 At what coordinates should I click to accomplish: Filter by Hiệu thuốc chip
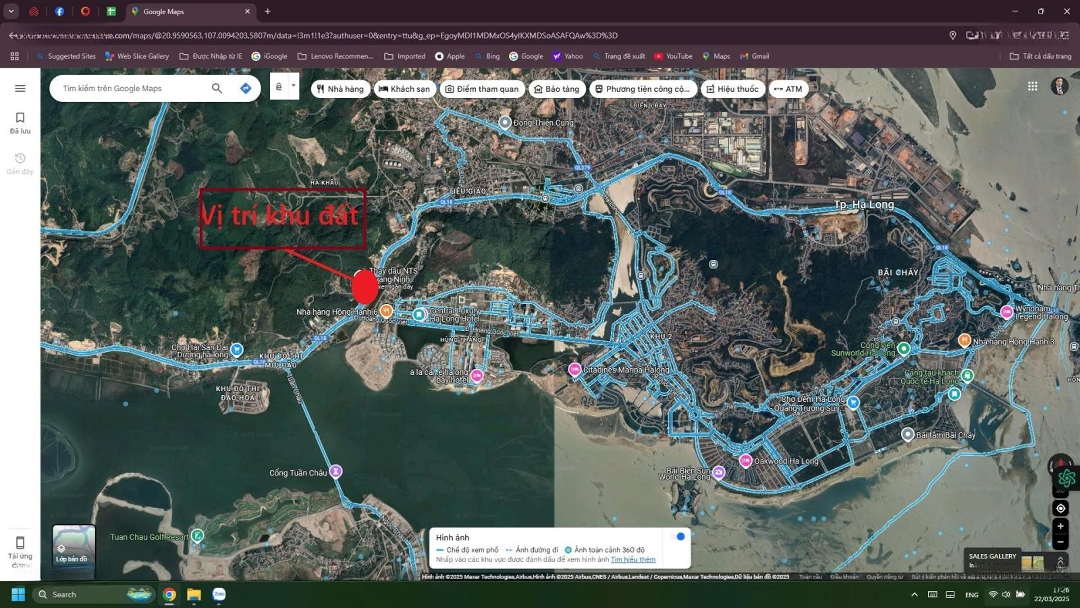(732, 89)
